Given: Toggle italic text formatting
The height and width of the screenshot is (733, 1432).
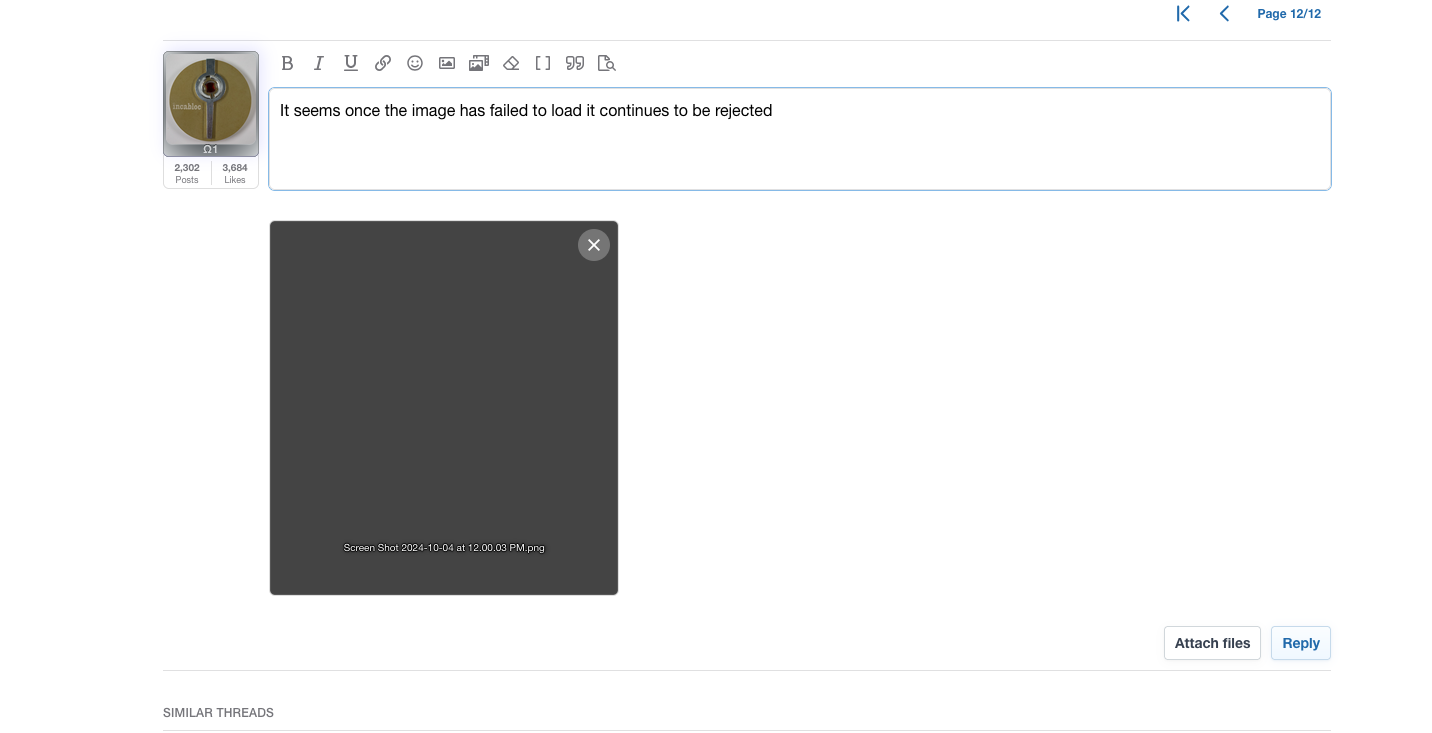Looking at the screenshot, I should pyautogui.click(x=319, y=63).
